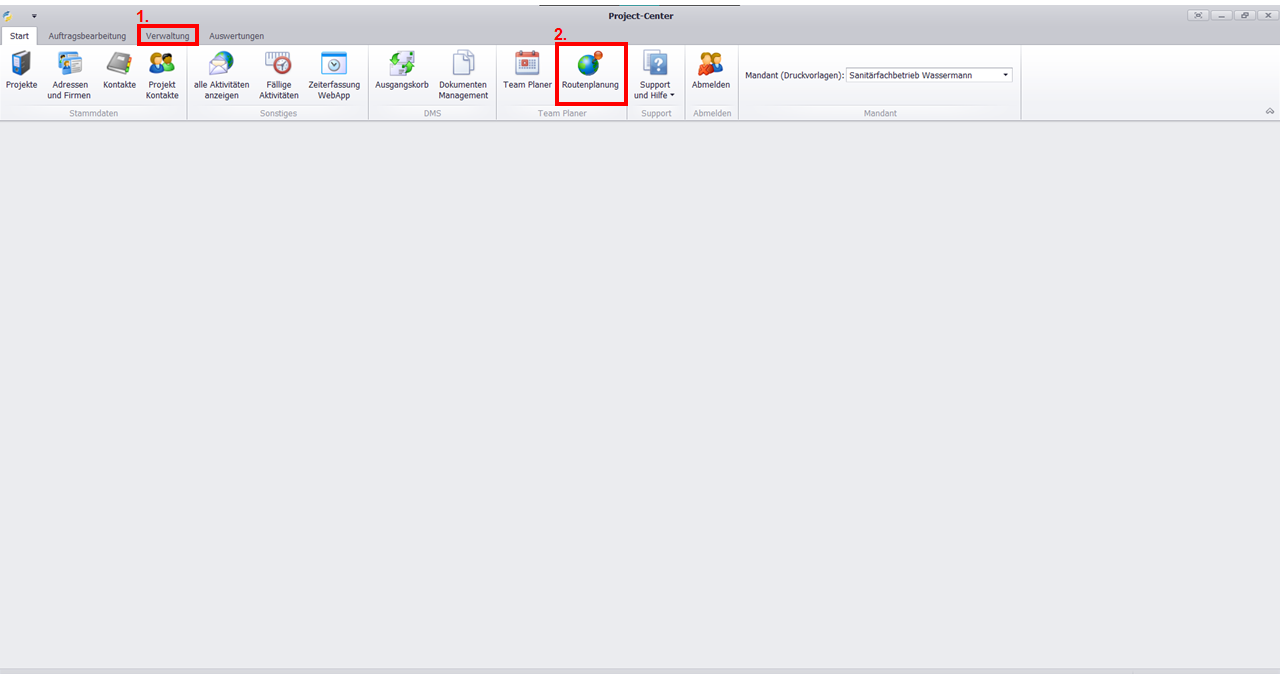Open Adressen und Firmen
This screenshot has width=1280, height=674.
tap(69, 73)
